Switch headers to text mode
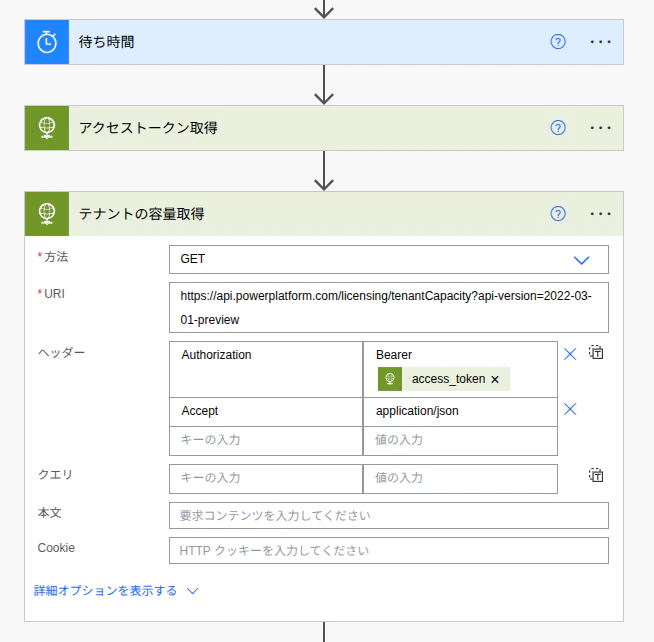Viewport: 654px width, 642px height. 596,352
